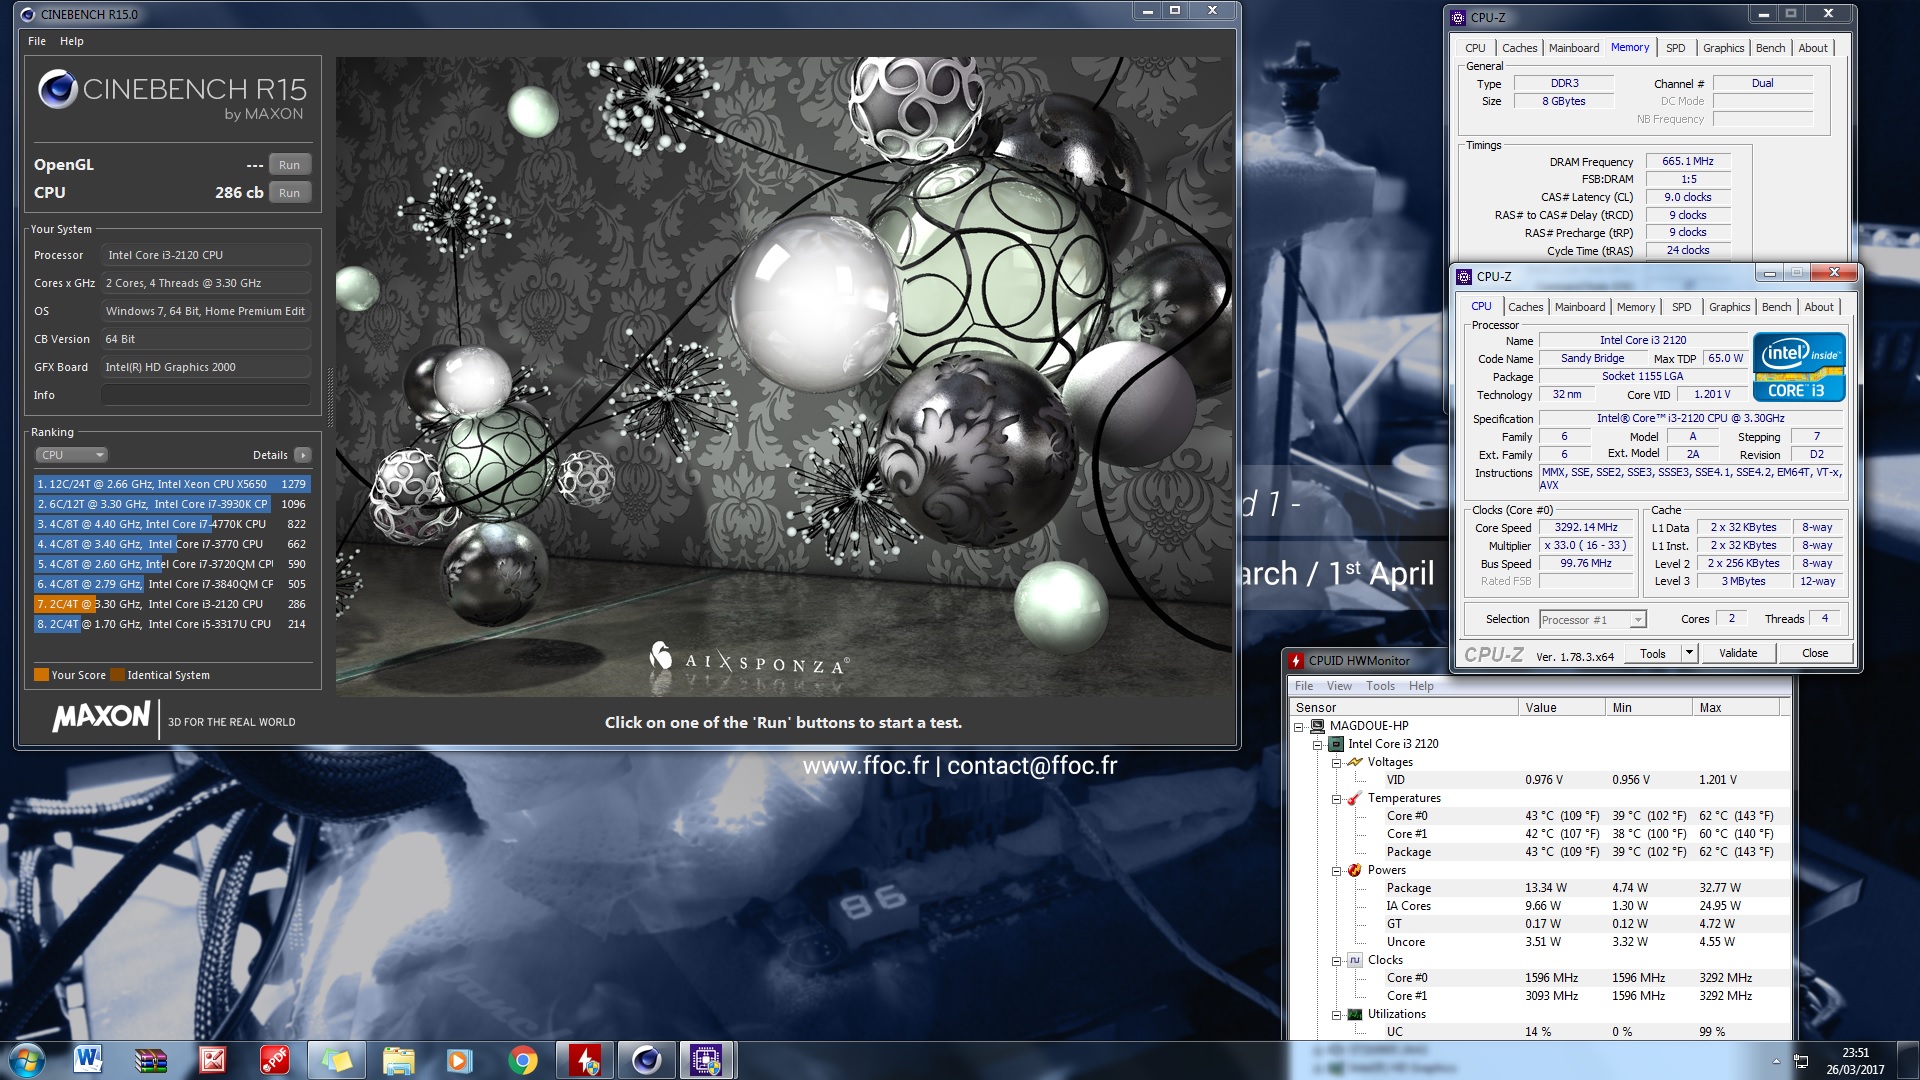Show hidden system tray icons

1776,1061
